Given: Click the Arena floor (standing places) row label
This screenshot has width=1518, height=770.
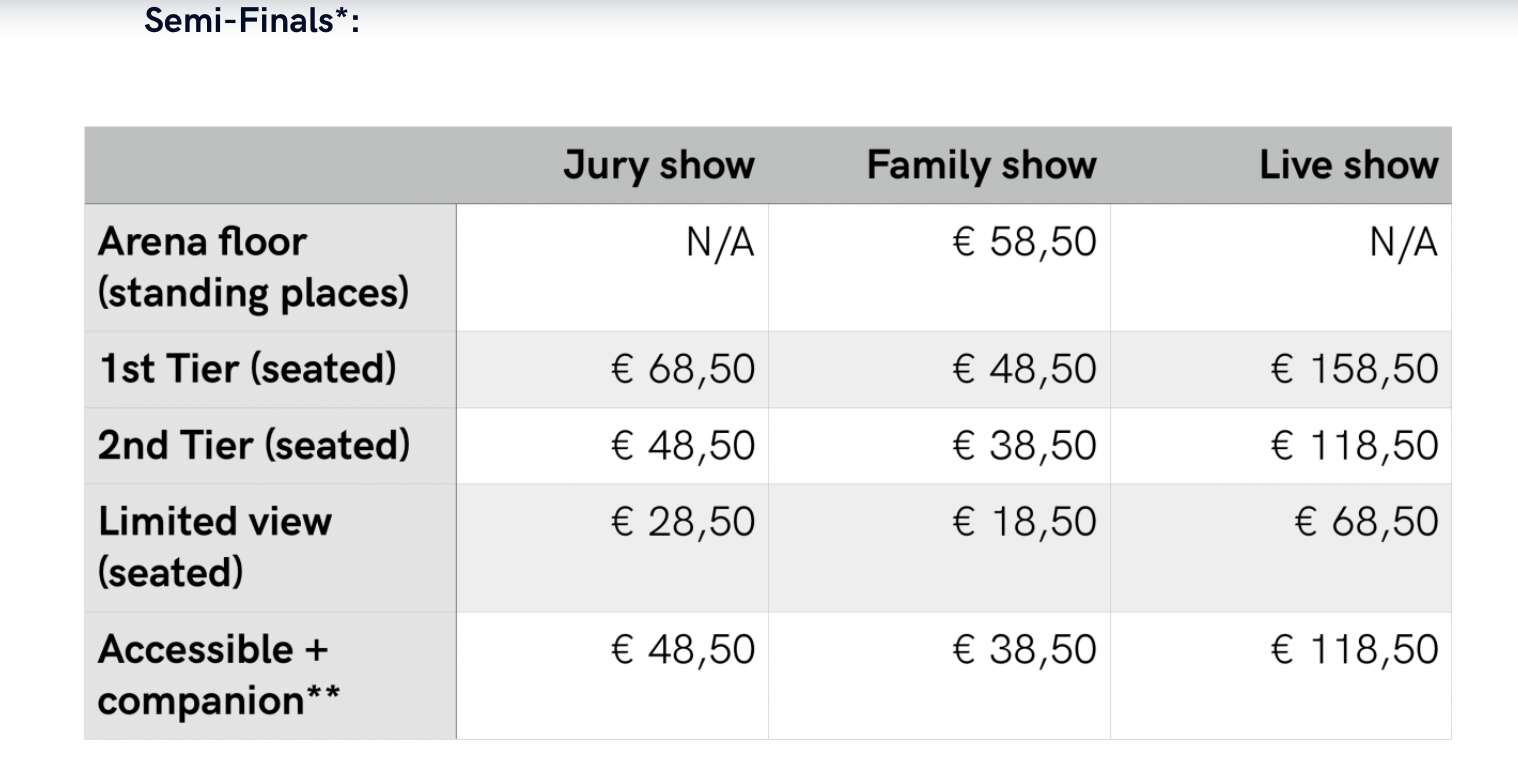Looking at the screenshot, I should tap(254, 268).
